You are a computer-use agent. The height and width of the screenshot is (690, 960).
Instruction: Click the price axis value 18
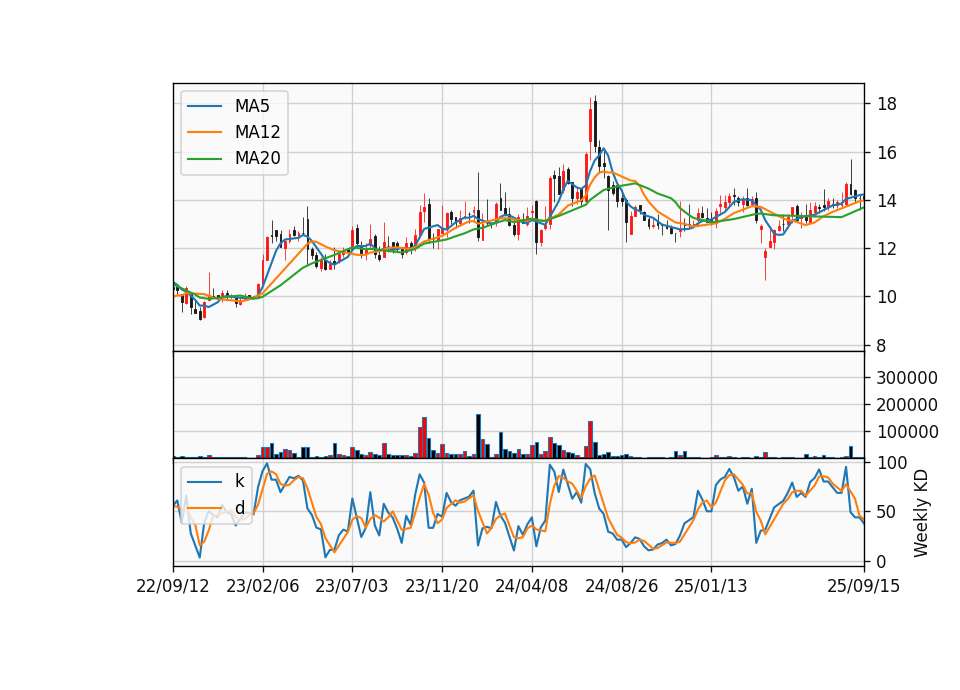tap(887, 104)
